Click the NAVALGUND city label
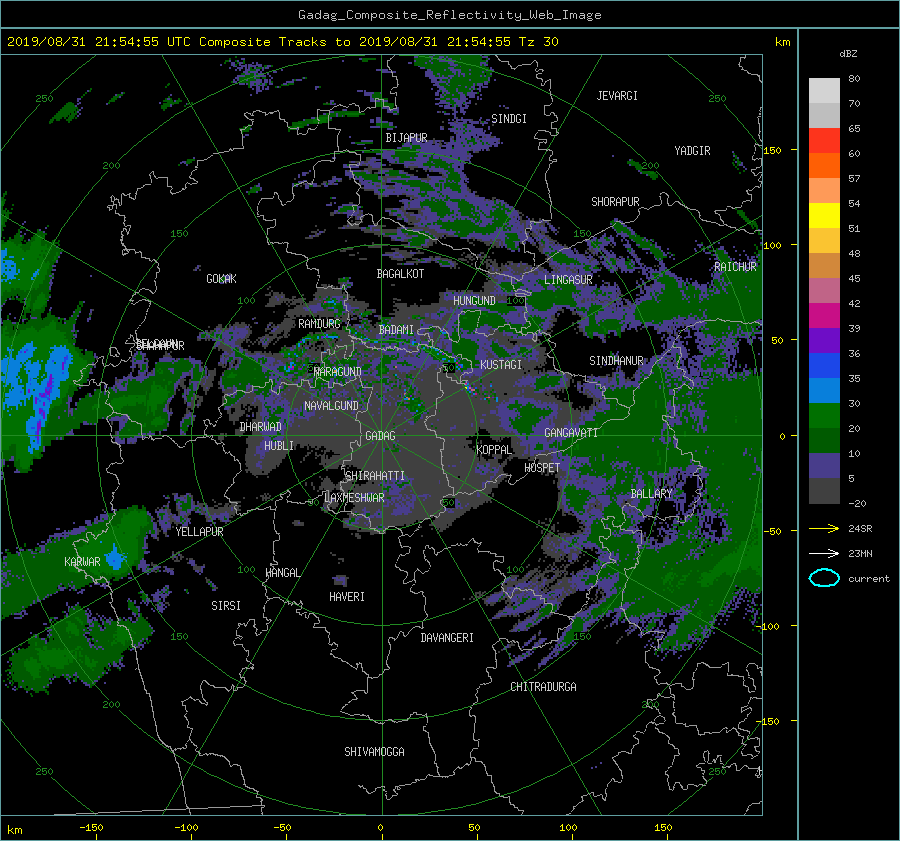Viewport: 900px width, 841px height. coord(331,406)
